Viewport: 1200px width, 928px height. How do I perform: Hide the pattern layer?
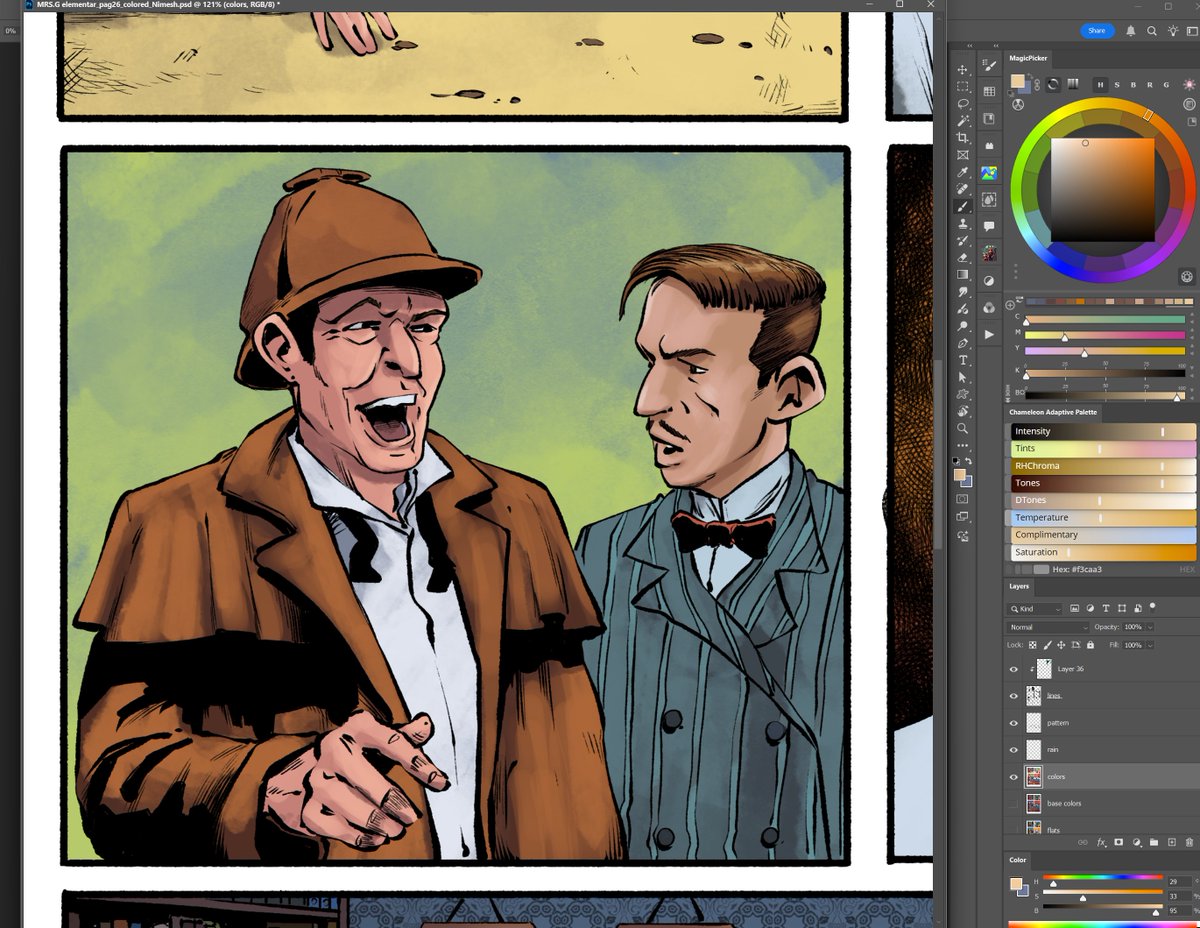click(1014, 723)
